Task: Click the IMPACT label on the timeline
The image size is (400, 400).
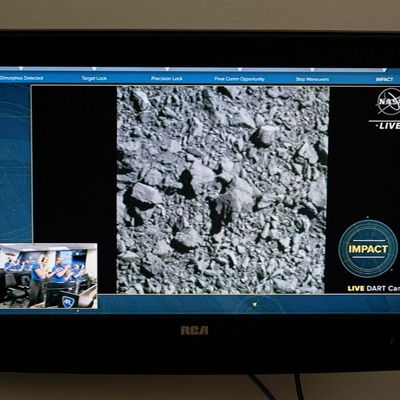Action: (385, 80)
